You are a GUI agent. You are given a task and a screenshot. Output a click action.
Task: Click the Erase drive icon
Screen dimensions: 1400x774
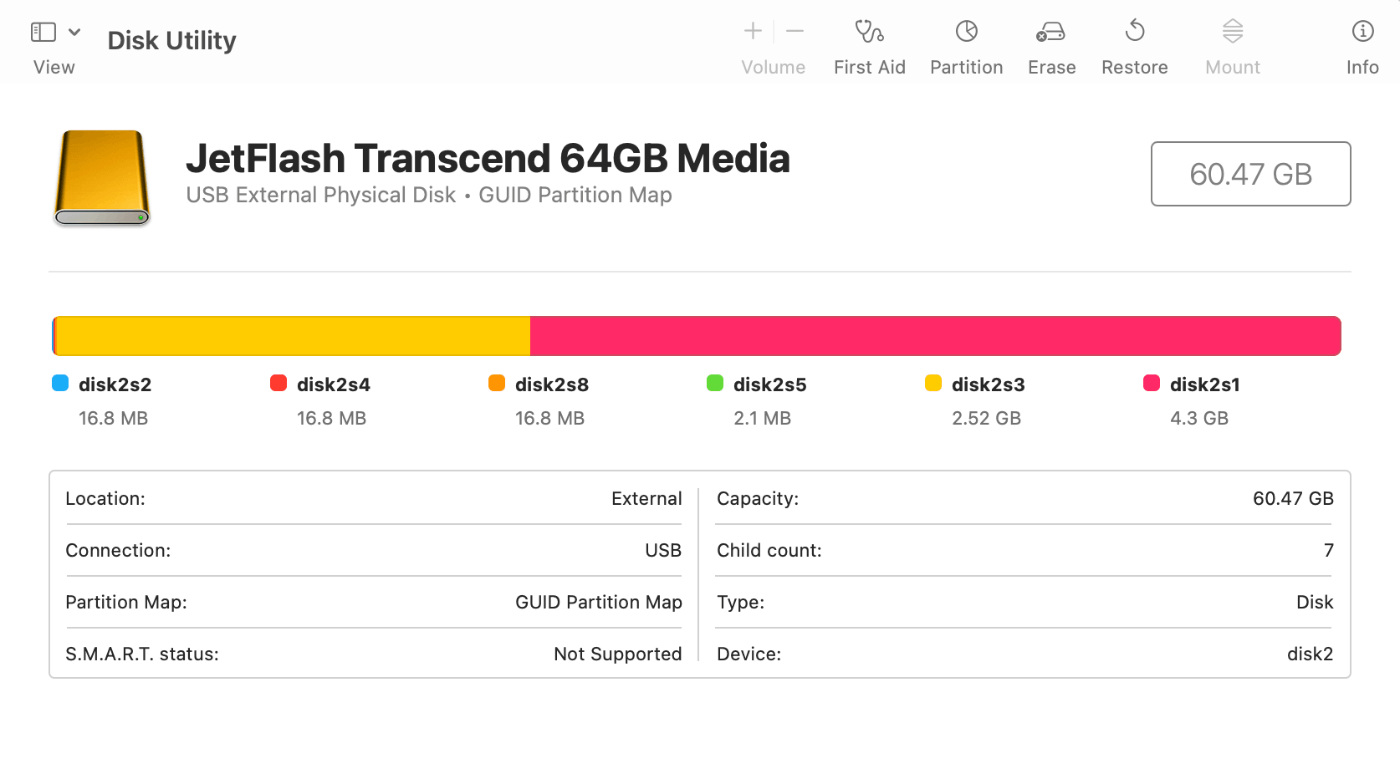[x=1051, y=32]
